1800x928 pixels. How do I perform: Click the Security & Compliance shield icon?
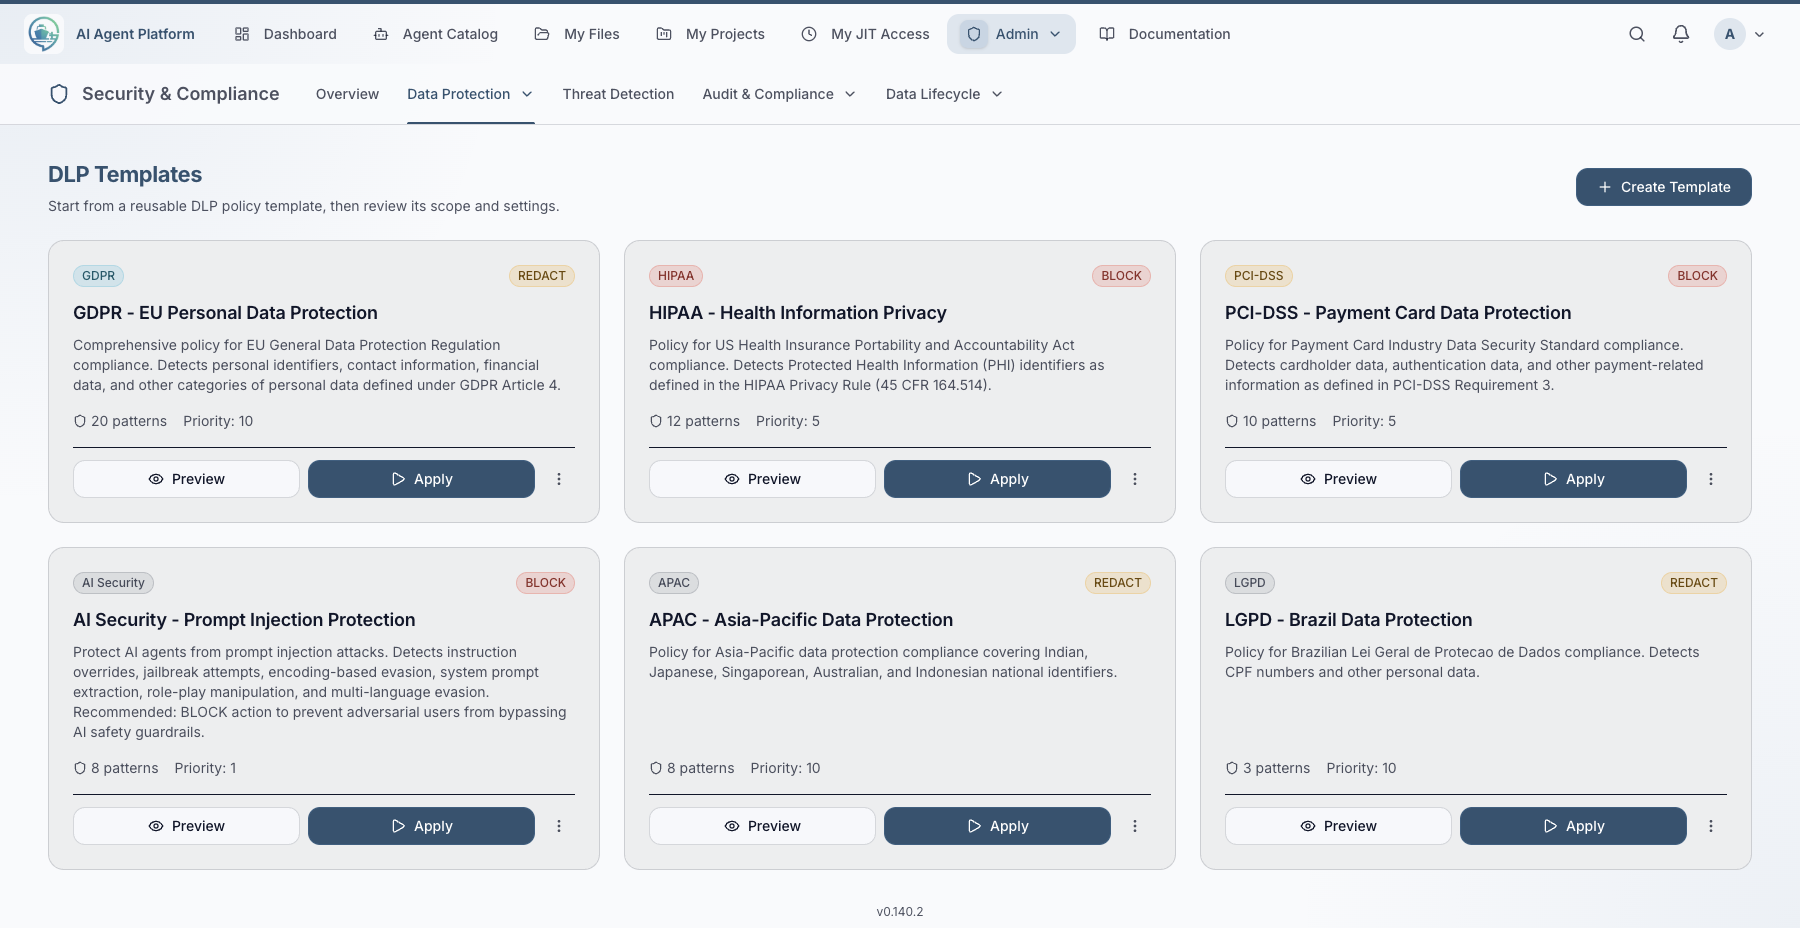pos(59,94)
